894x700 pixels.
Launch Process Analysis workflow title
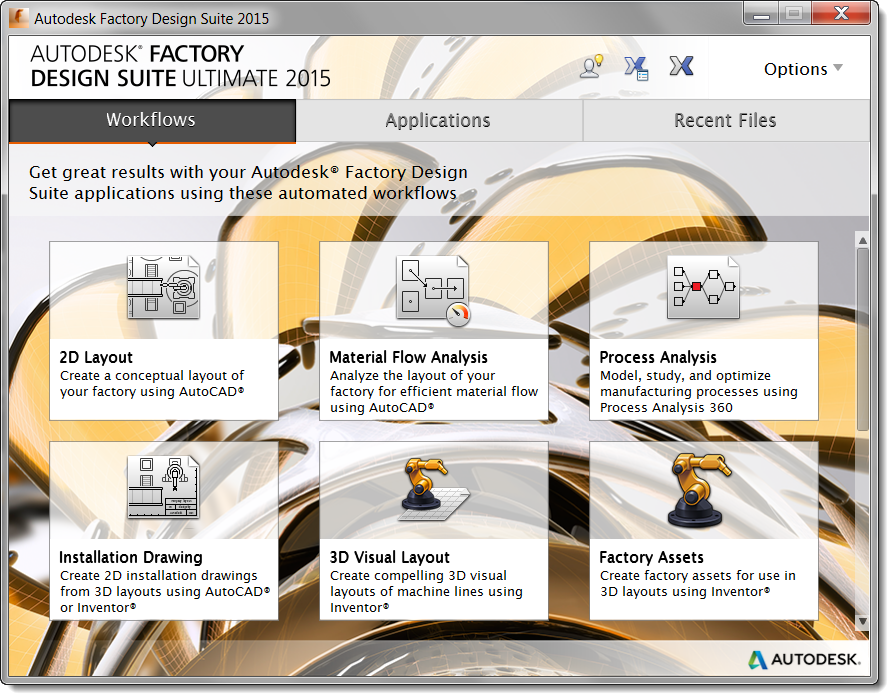[658, 357]
